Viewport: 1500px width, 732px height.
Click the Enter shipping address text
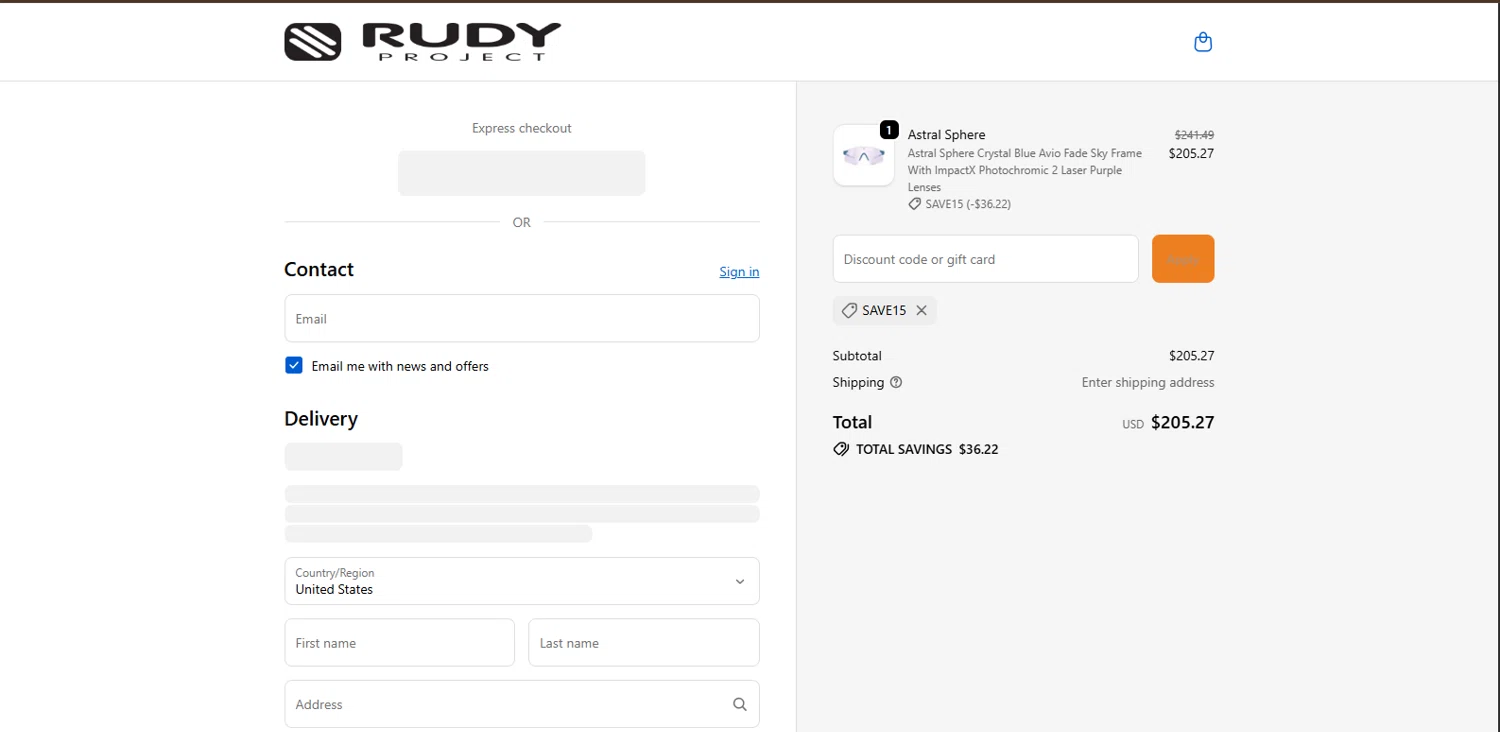click(1148, 382)
